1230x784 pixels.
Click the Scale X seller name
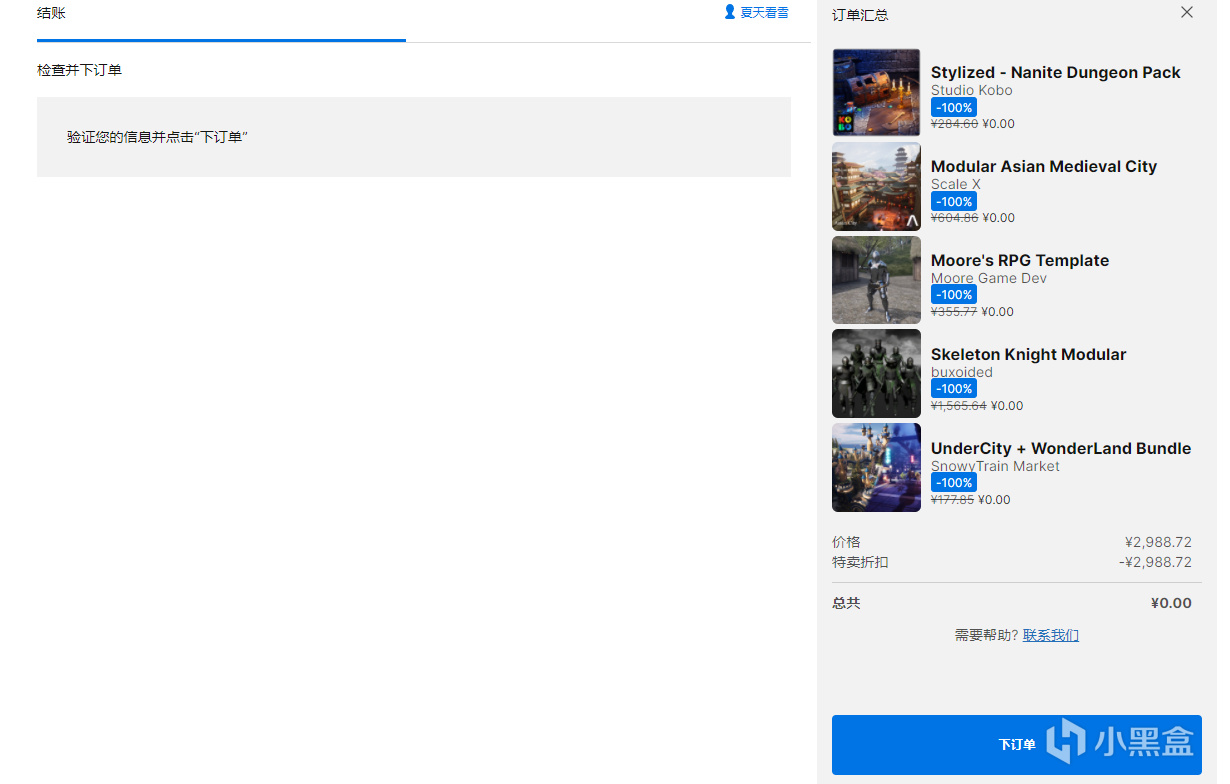956,184
